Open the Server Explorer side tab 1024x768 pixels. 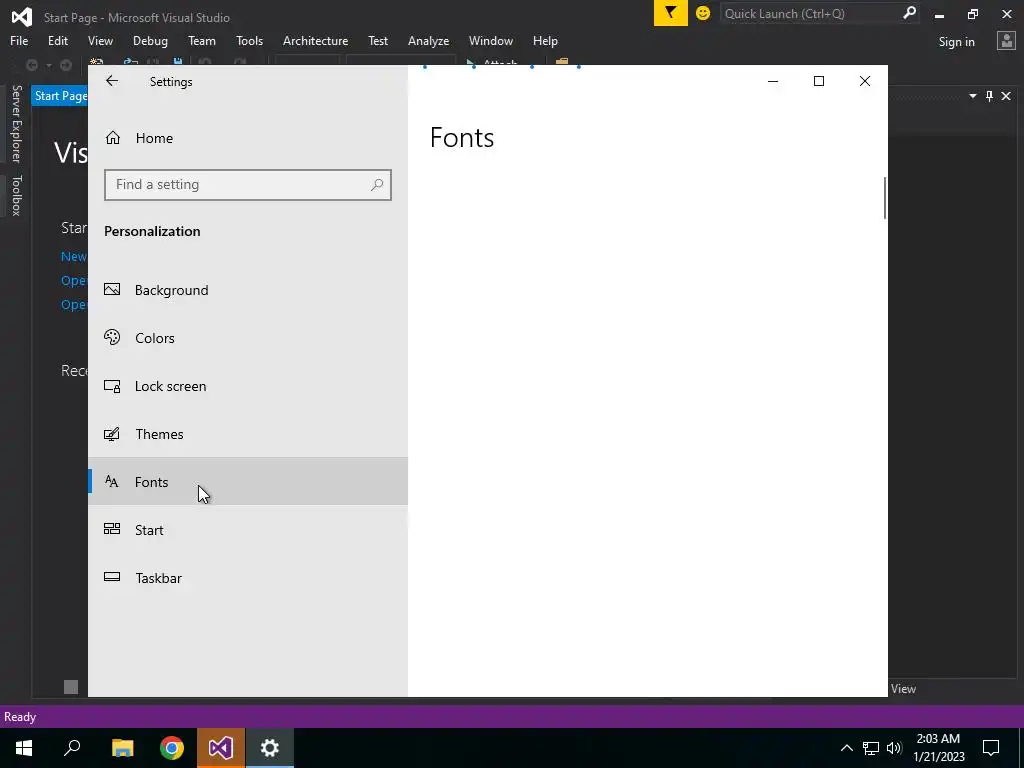coord(16,123)
